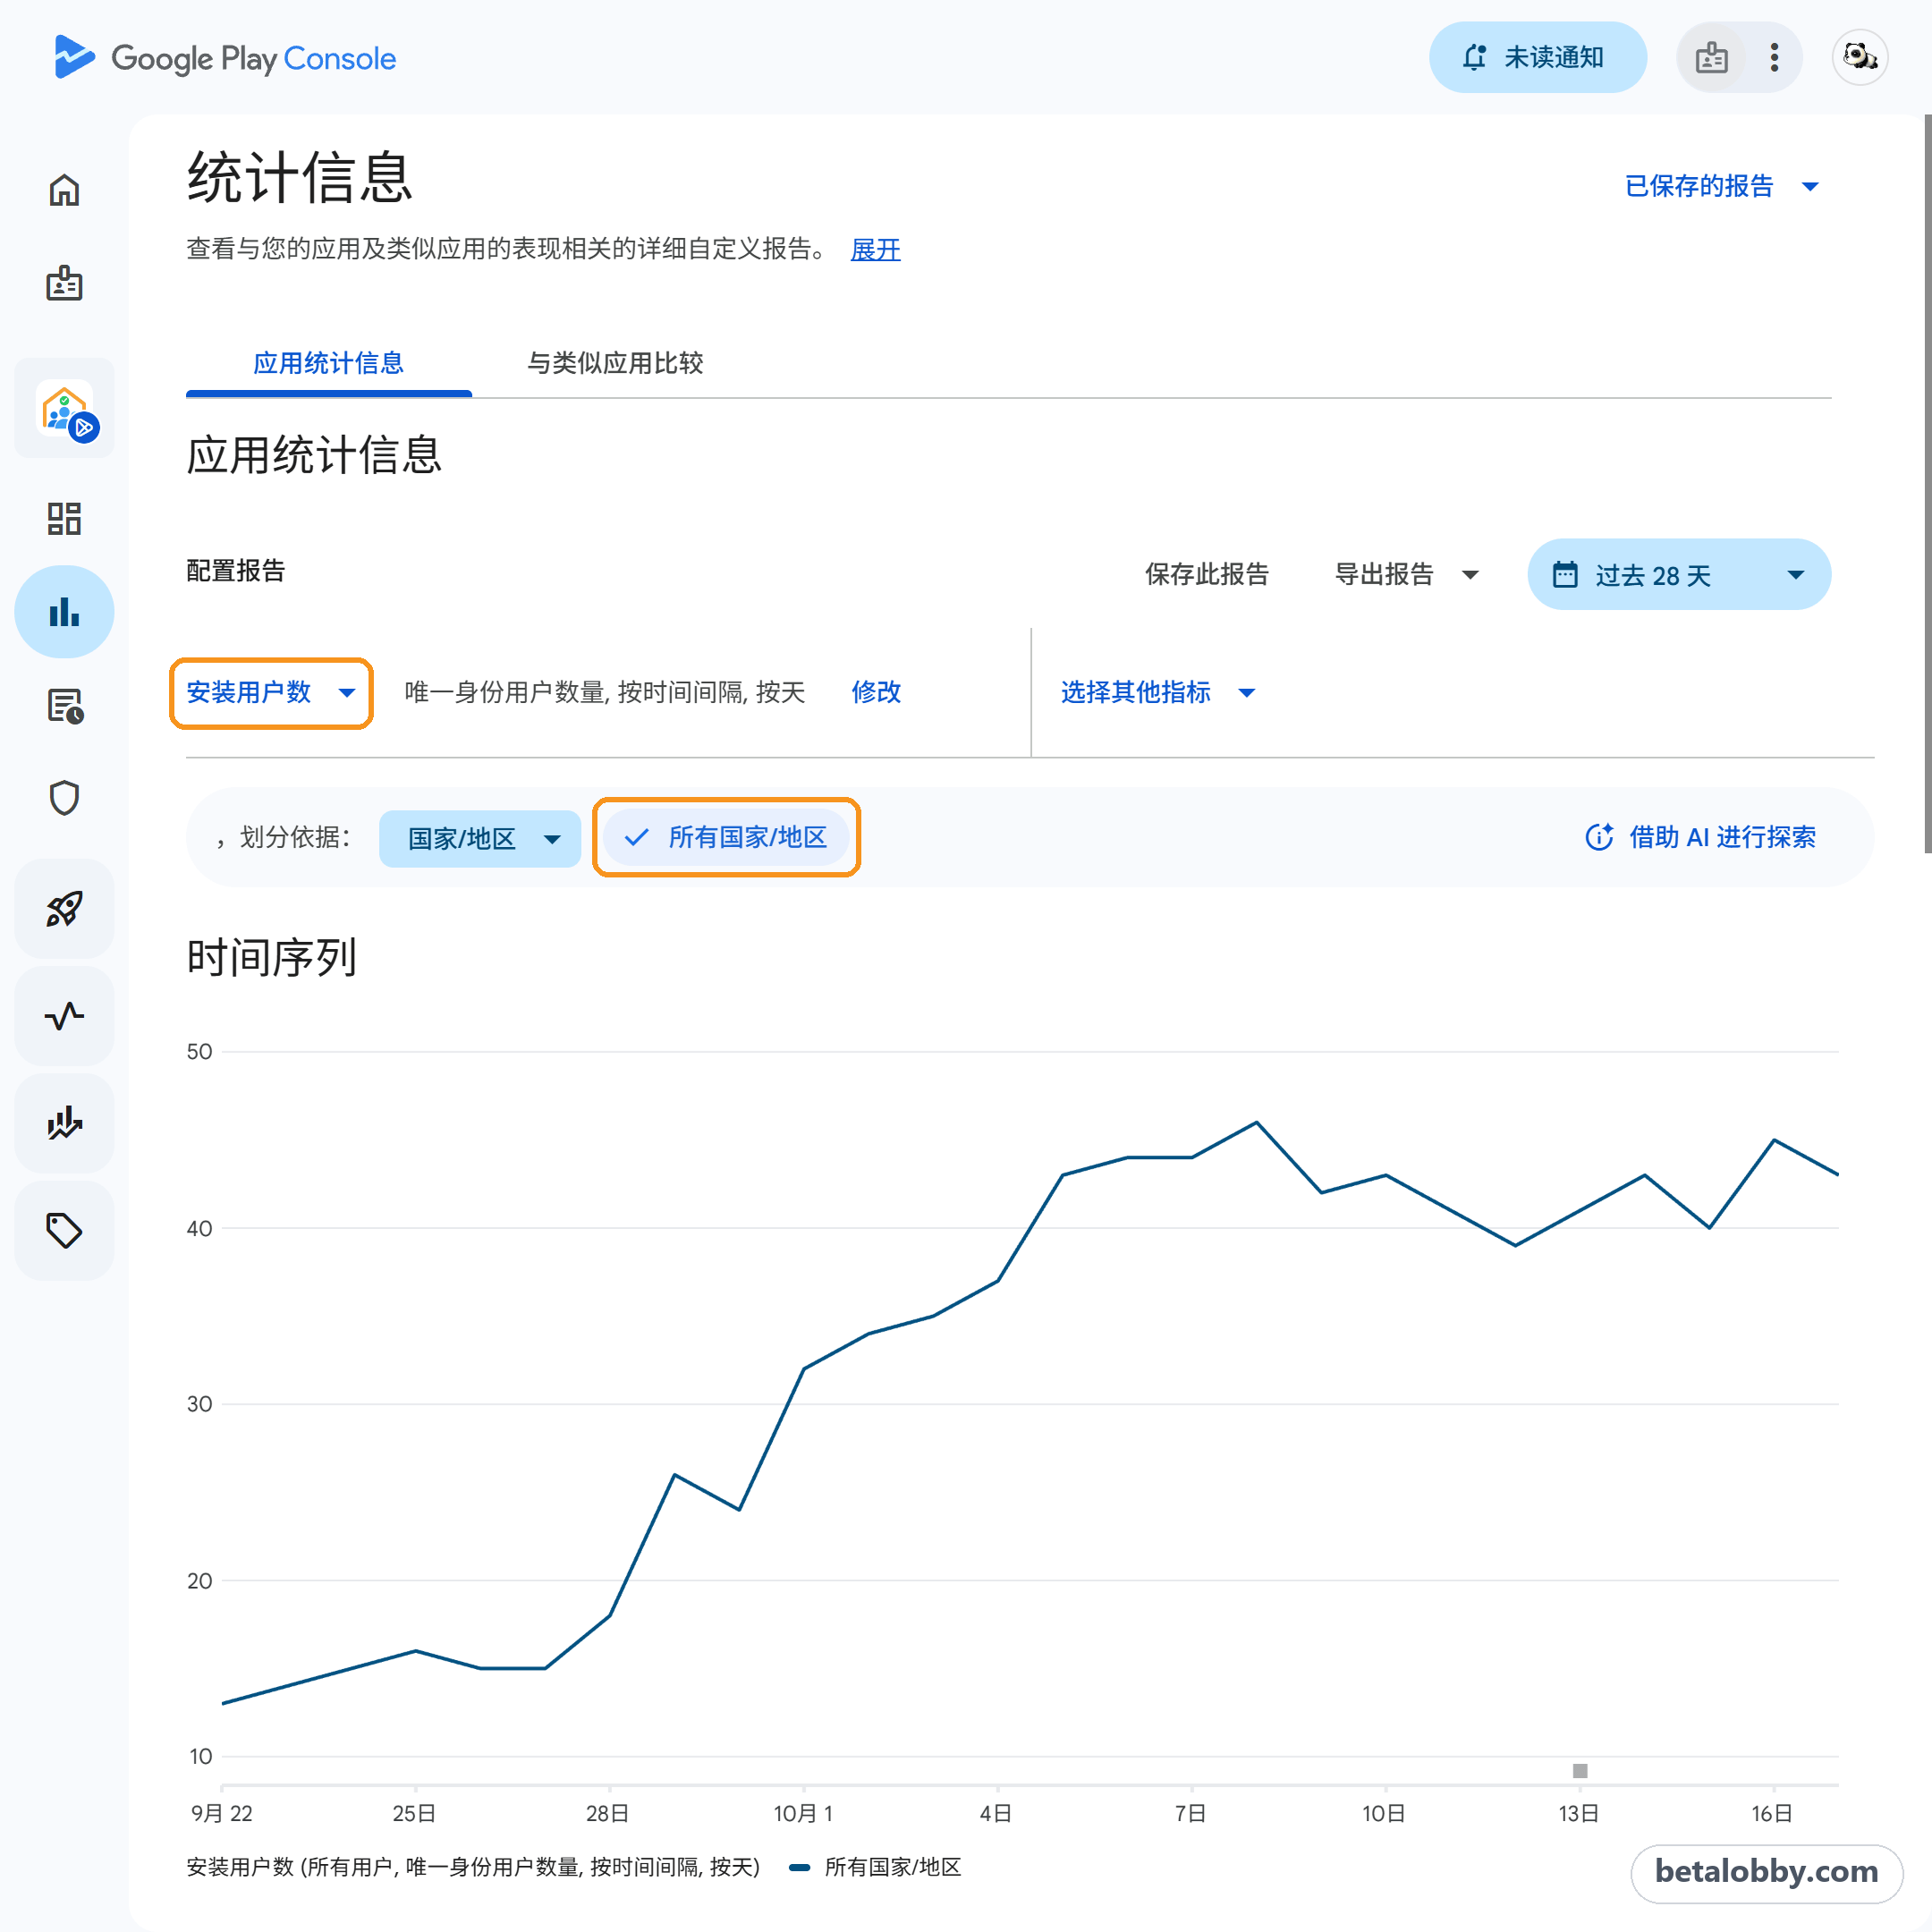Open the statistics bar chart sidebar icon
Image resolution: width=1932 pixels, height=1932 pixels.
[x=64, y=612]
